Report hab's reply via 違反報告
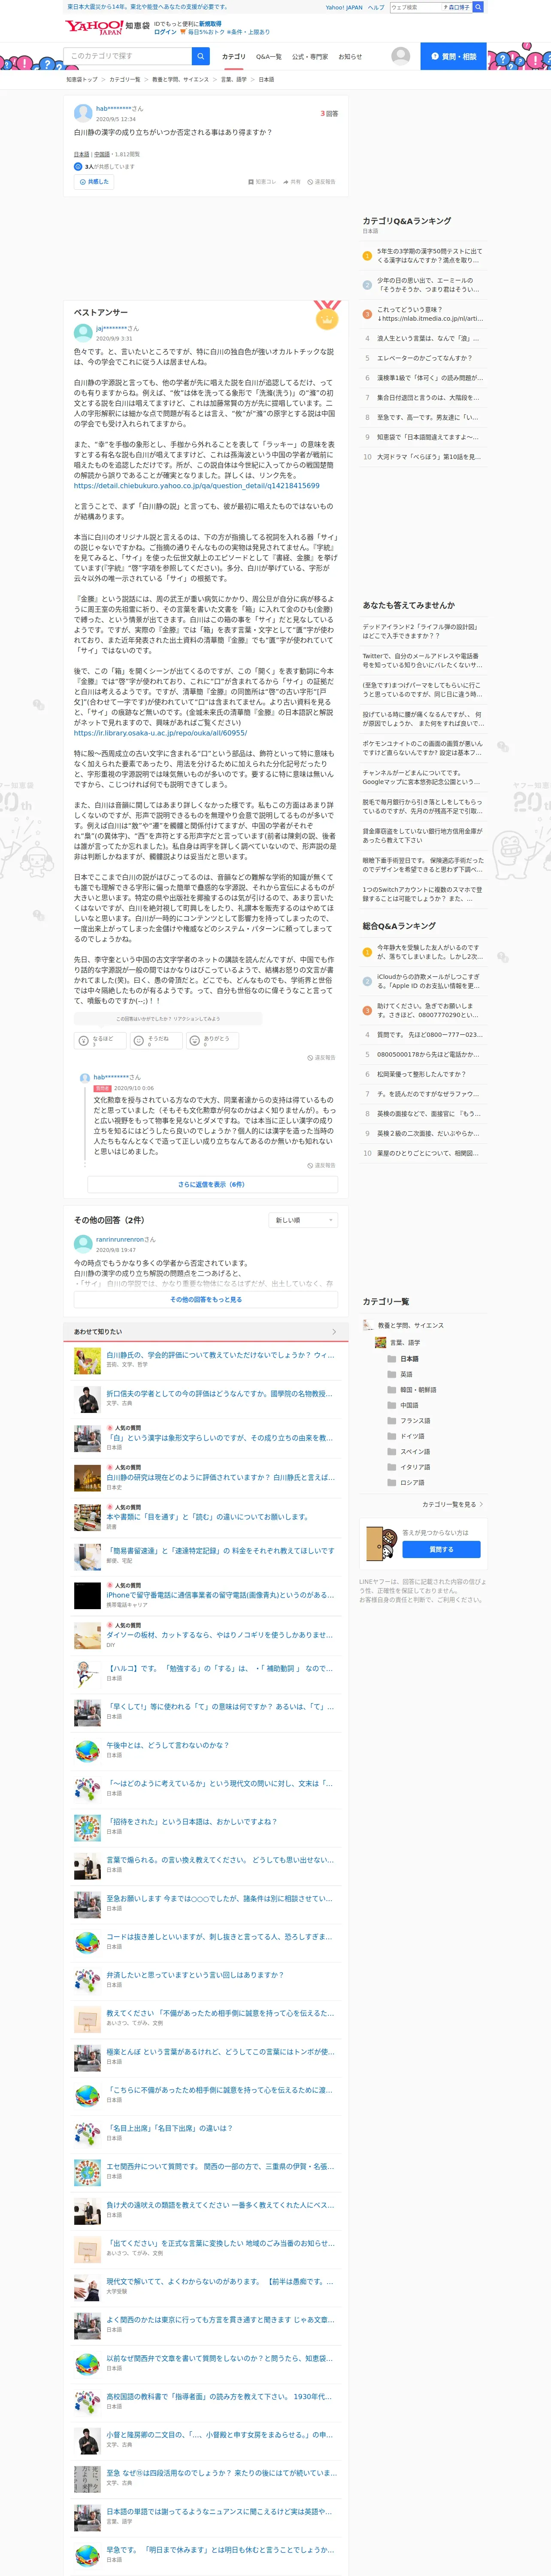 [321, 1165]
